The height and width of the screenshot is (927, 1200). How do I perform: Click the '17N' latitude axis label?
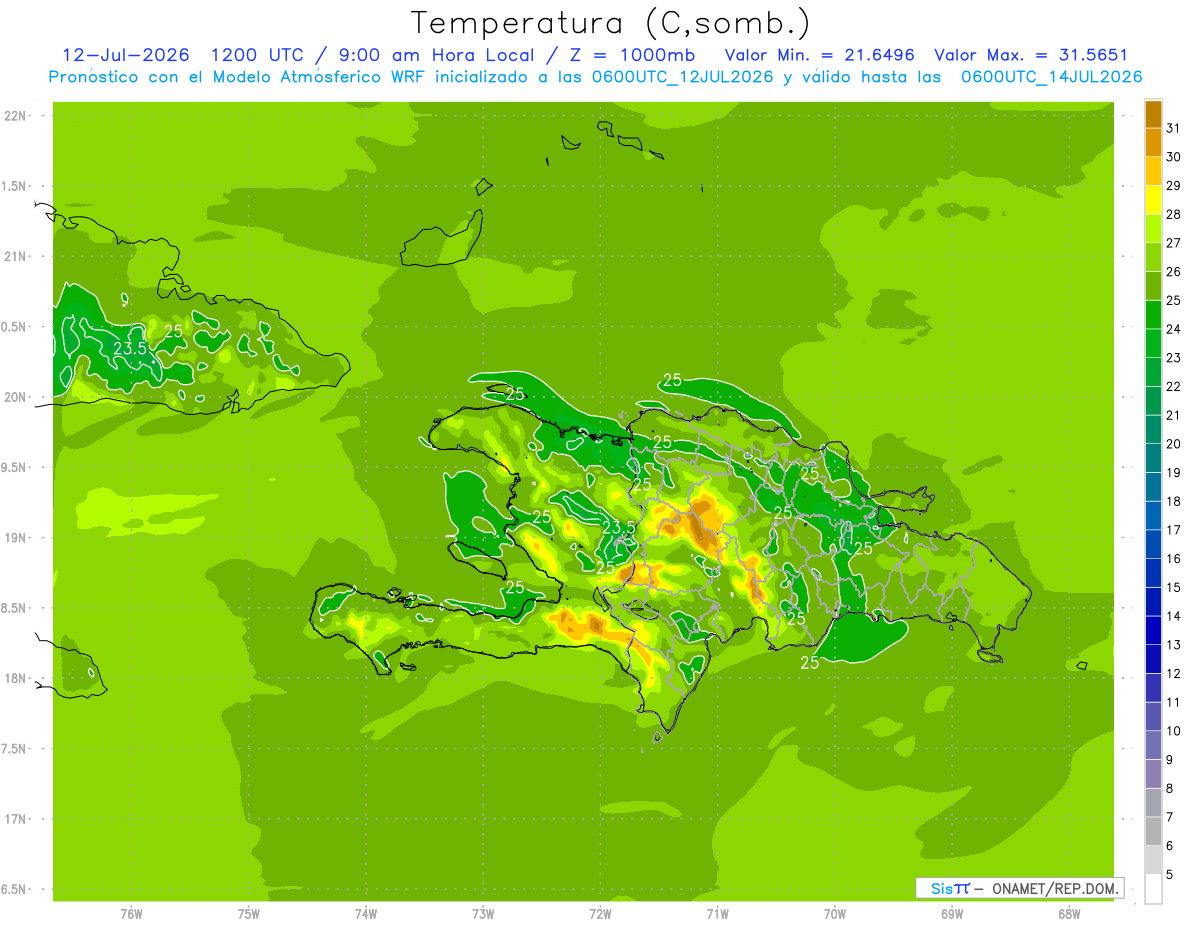click(x=15, y=819)
